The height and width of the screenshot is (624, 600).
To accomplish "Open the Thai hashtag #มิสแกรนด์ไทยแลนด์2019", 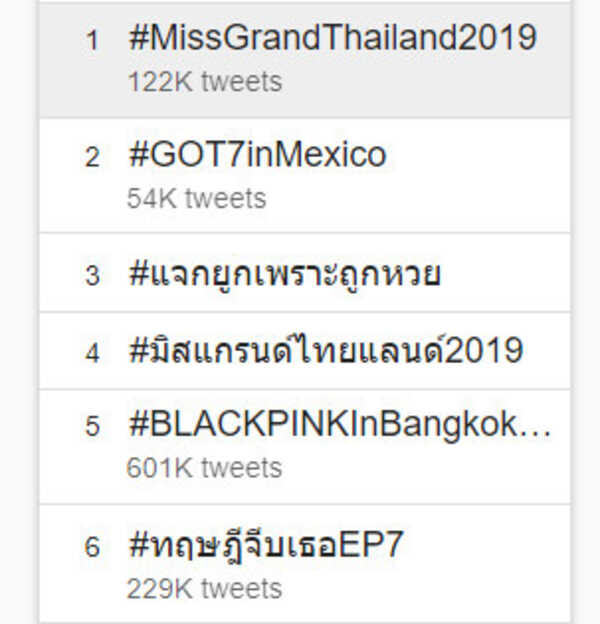I will (x=326, y=350).
